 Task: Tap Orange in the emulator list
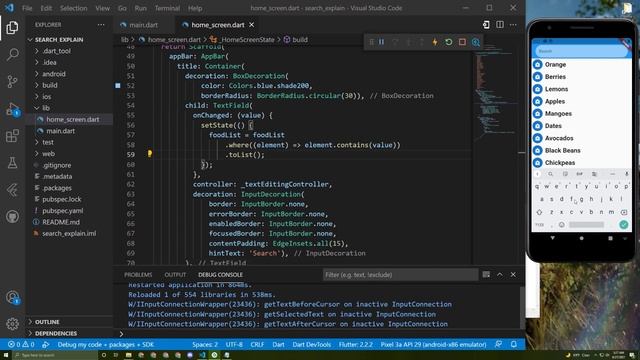point(555,64)
